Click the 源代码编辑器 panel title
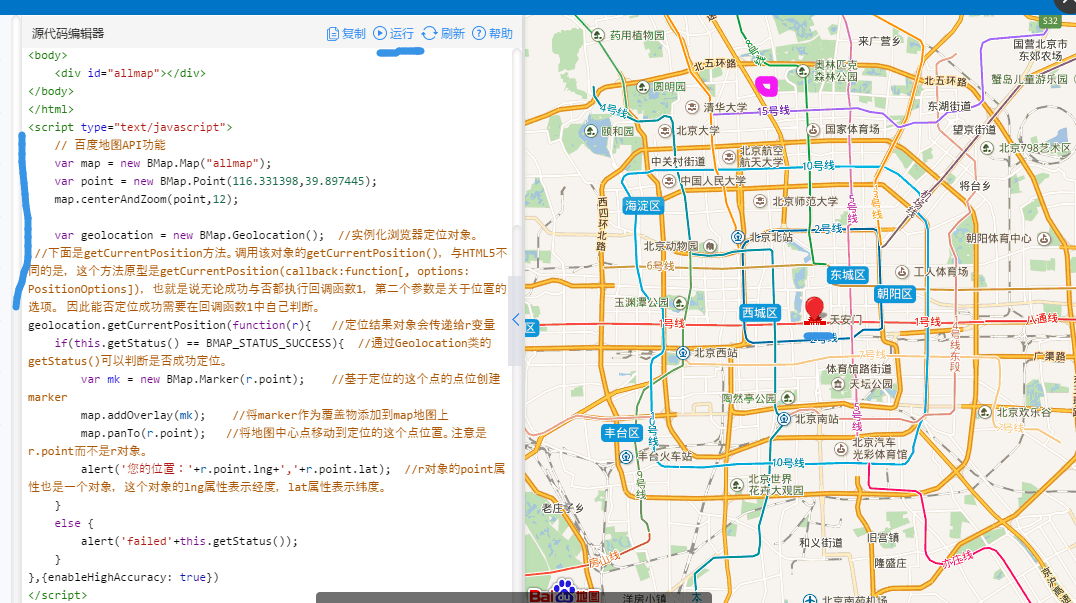Screen dimensions: 1076x603 (x=68, y=34)
